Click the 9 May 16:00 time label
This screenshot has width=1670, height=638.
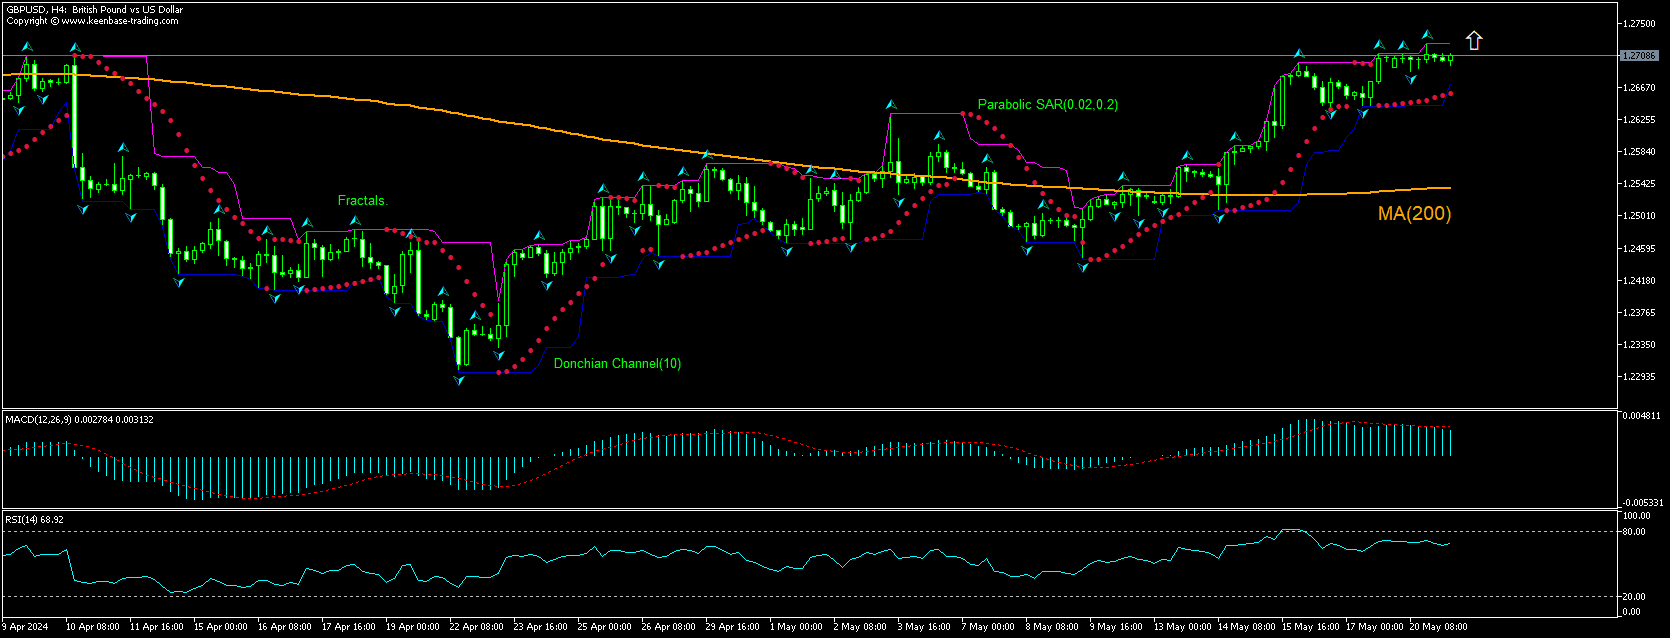click(x=1117, y=627)
